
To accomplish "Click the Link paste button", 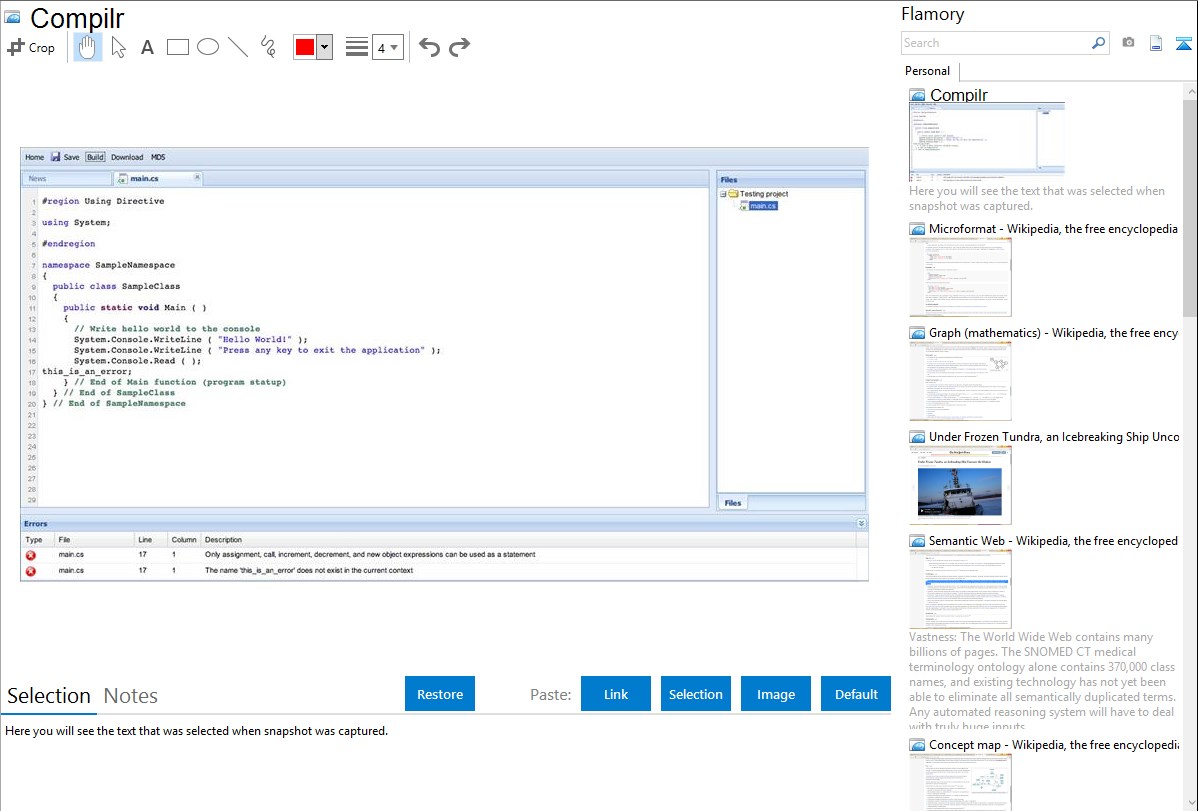I will [x=616, y=694].
